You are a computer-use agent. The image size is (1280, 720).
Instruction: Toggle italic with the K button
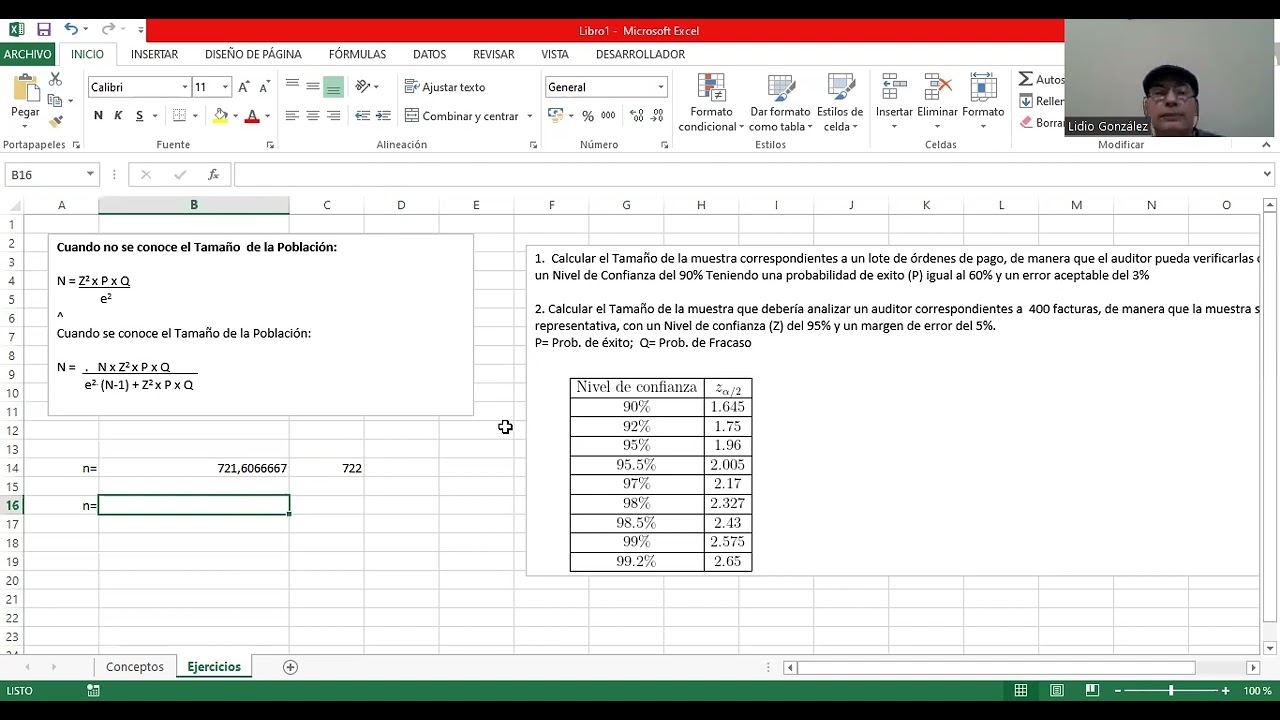pyautogui.click(x=118, y=116)
